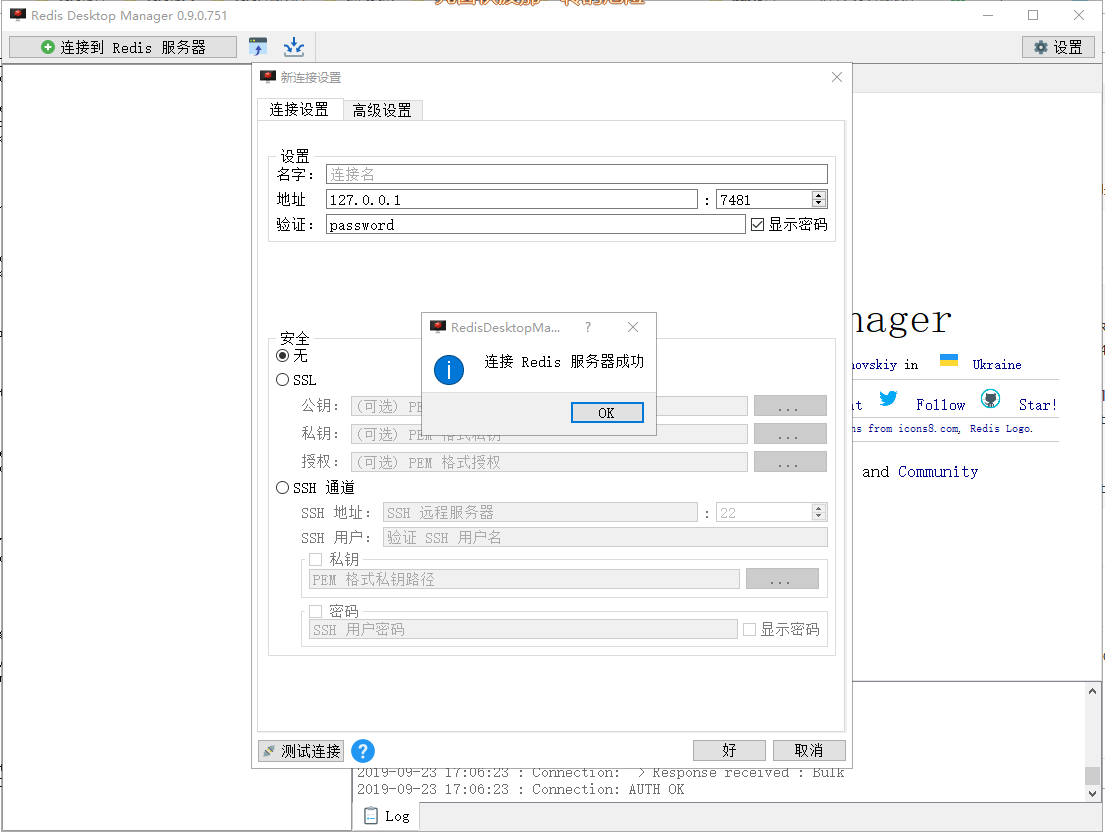
Task: Toggle the SSH private key checkbox
Action: tap(316, 560)
